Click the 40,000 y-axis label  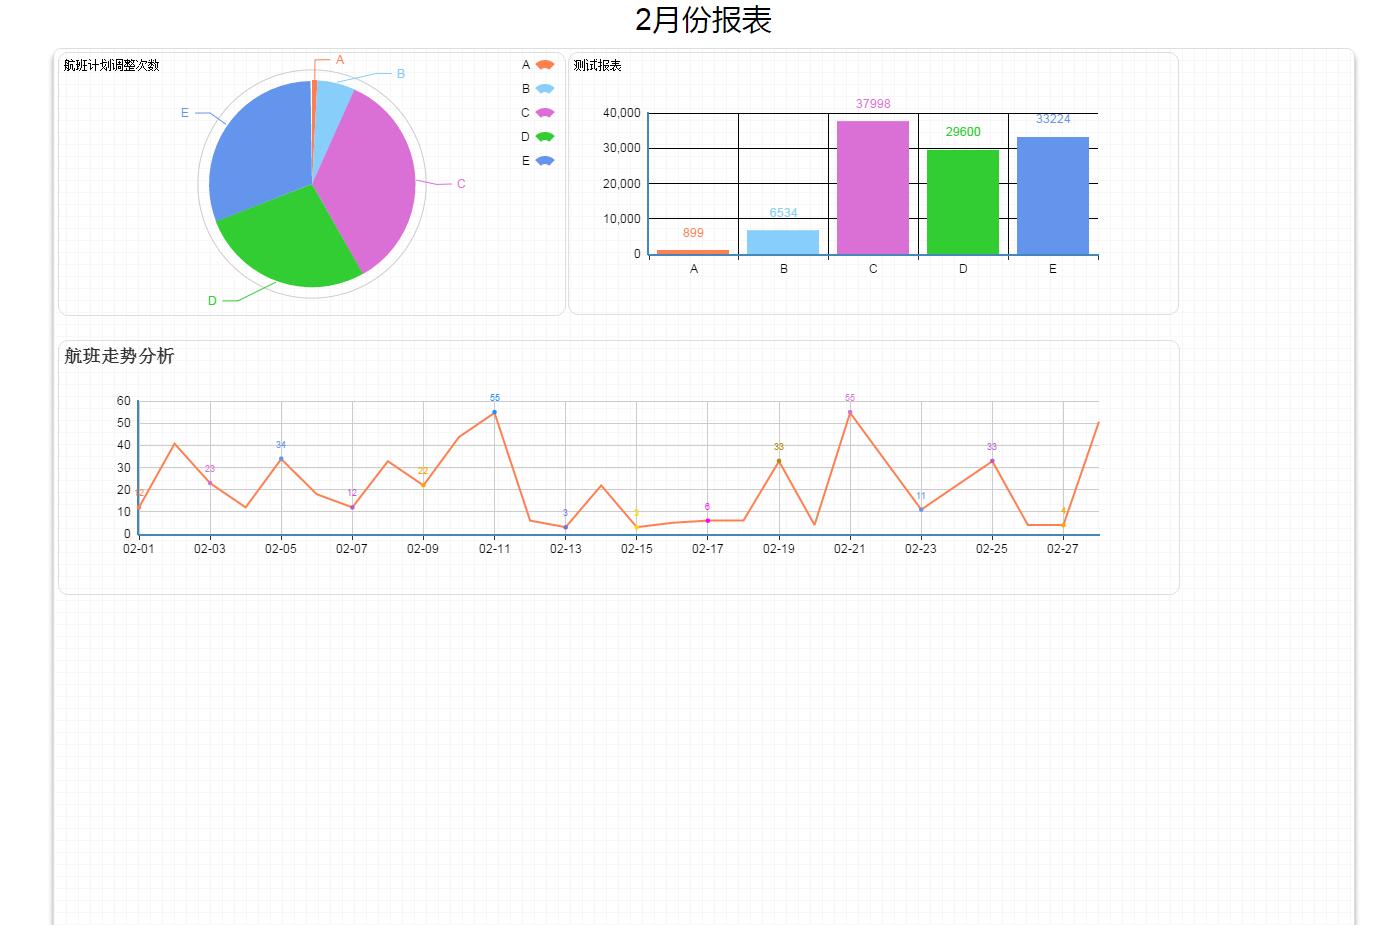pos(621,113)
